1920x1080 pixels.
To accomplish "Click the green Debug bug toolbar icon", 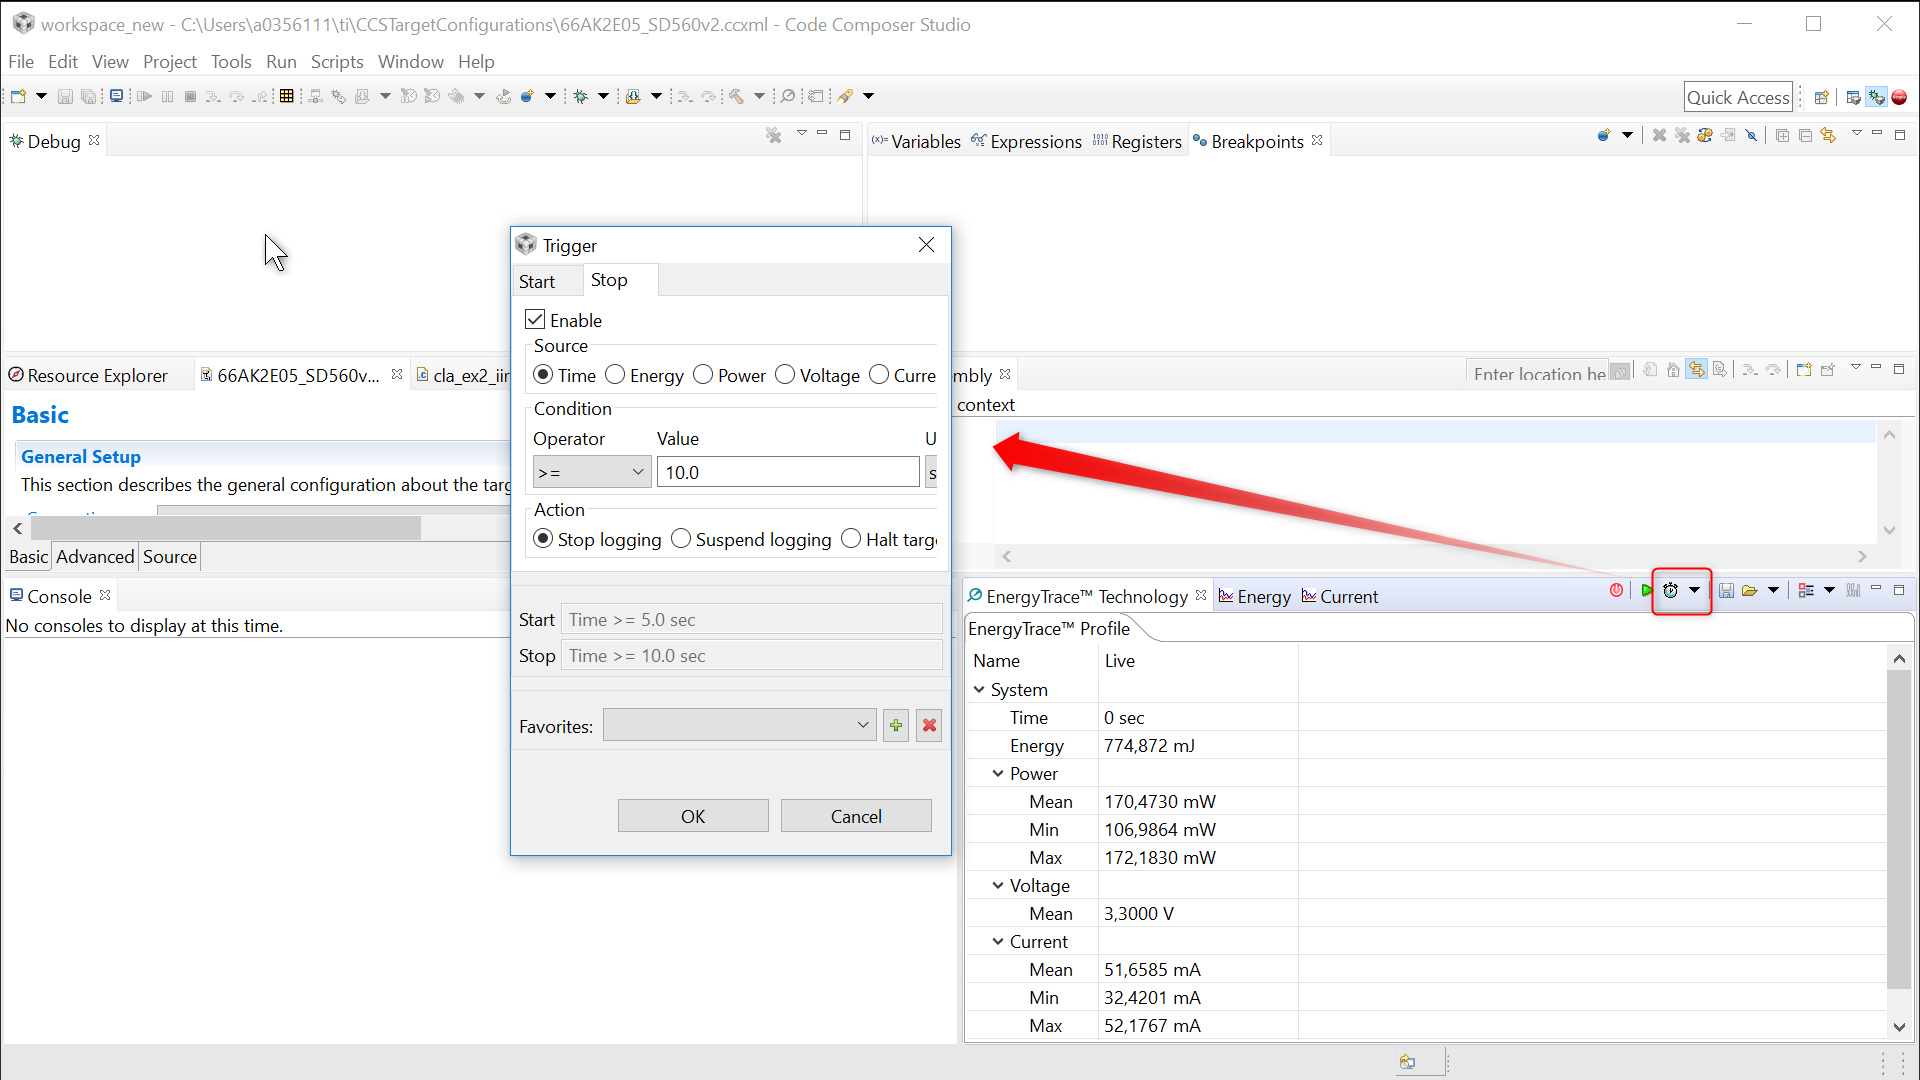I will tap(580, 96).
